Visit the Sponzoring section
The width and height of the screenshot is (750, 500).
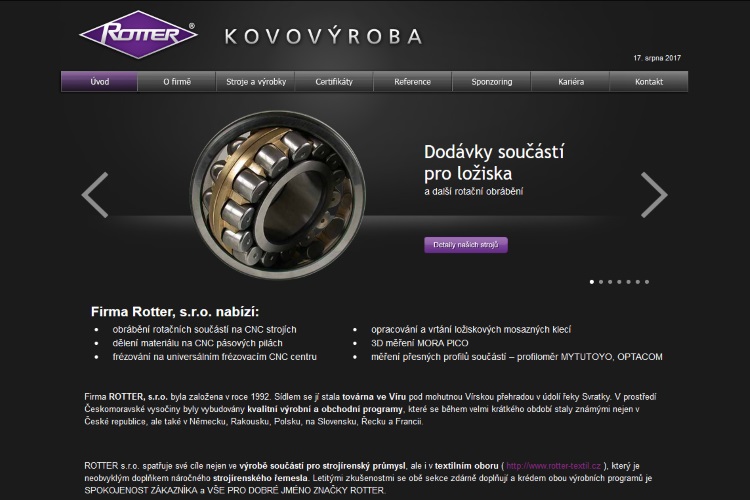pos(492,81)
